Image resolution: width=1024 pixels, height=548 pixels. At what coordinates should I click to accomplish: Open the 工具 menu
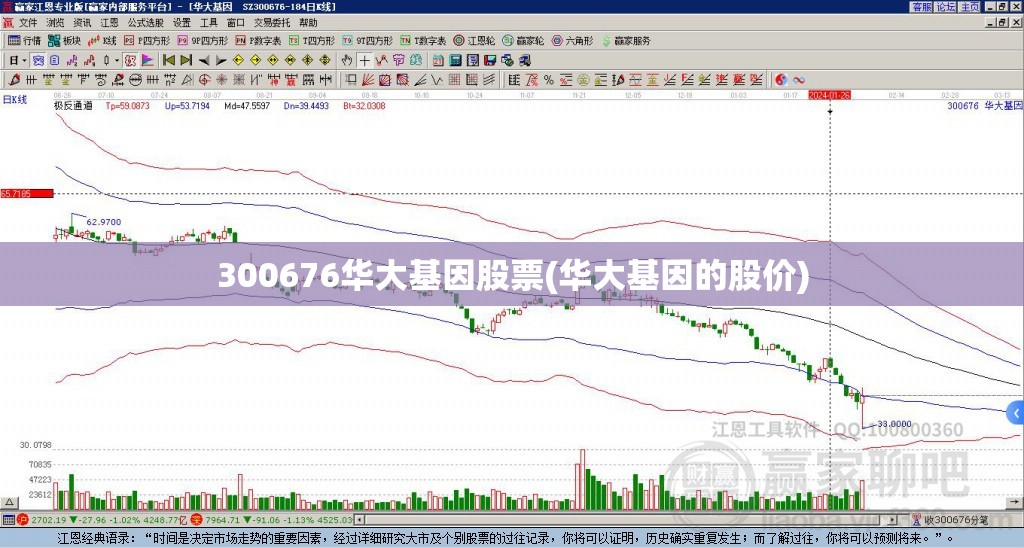(208, 23)
